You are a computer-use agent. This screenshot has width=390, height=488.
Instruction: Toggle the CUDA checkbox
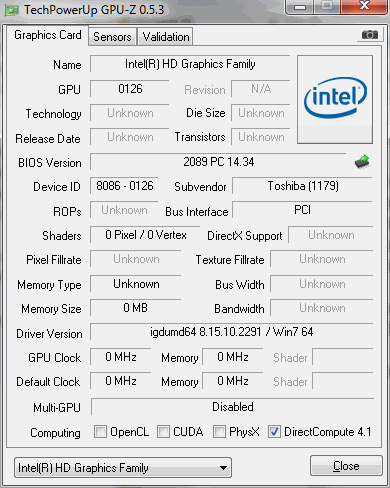coord(163,431)
